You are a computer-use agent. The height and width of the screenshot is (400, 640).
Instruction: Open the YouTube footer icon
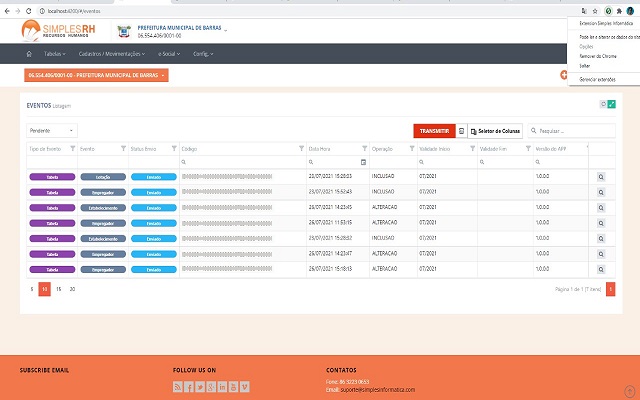pos(233,387)
